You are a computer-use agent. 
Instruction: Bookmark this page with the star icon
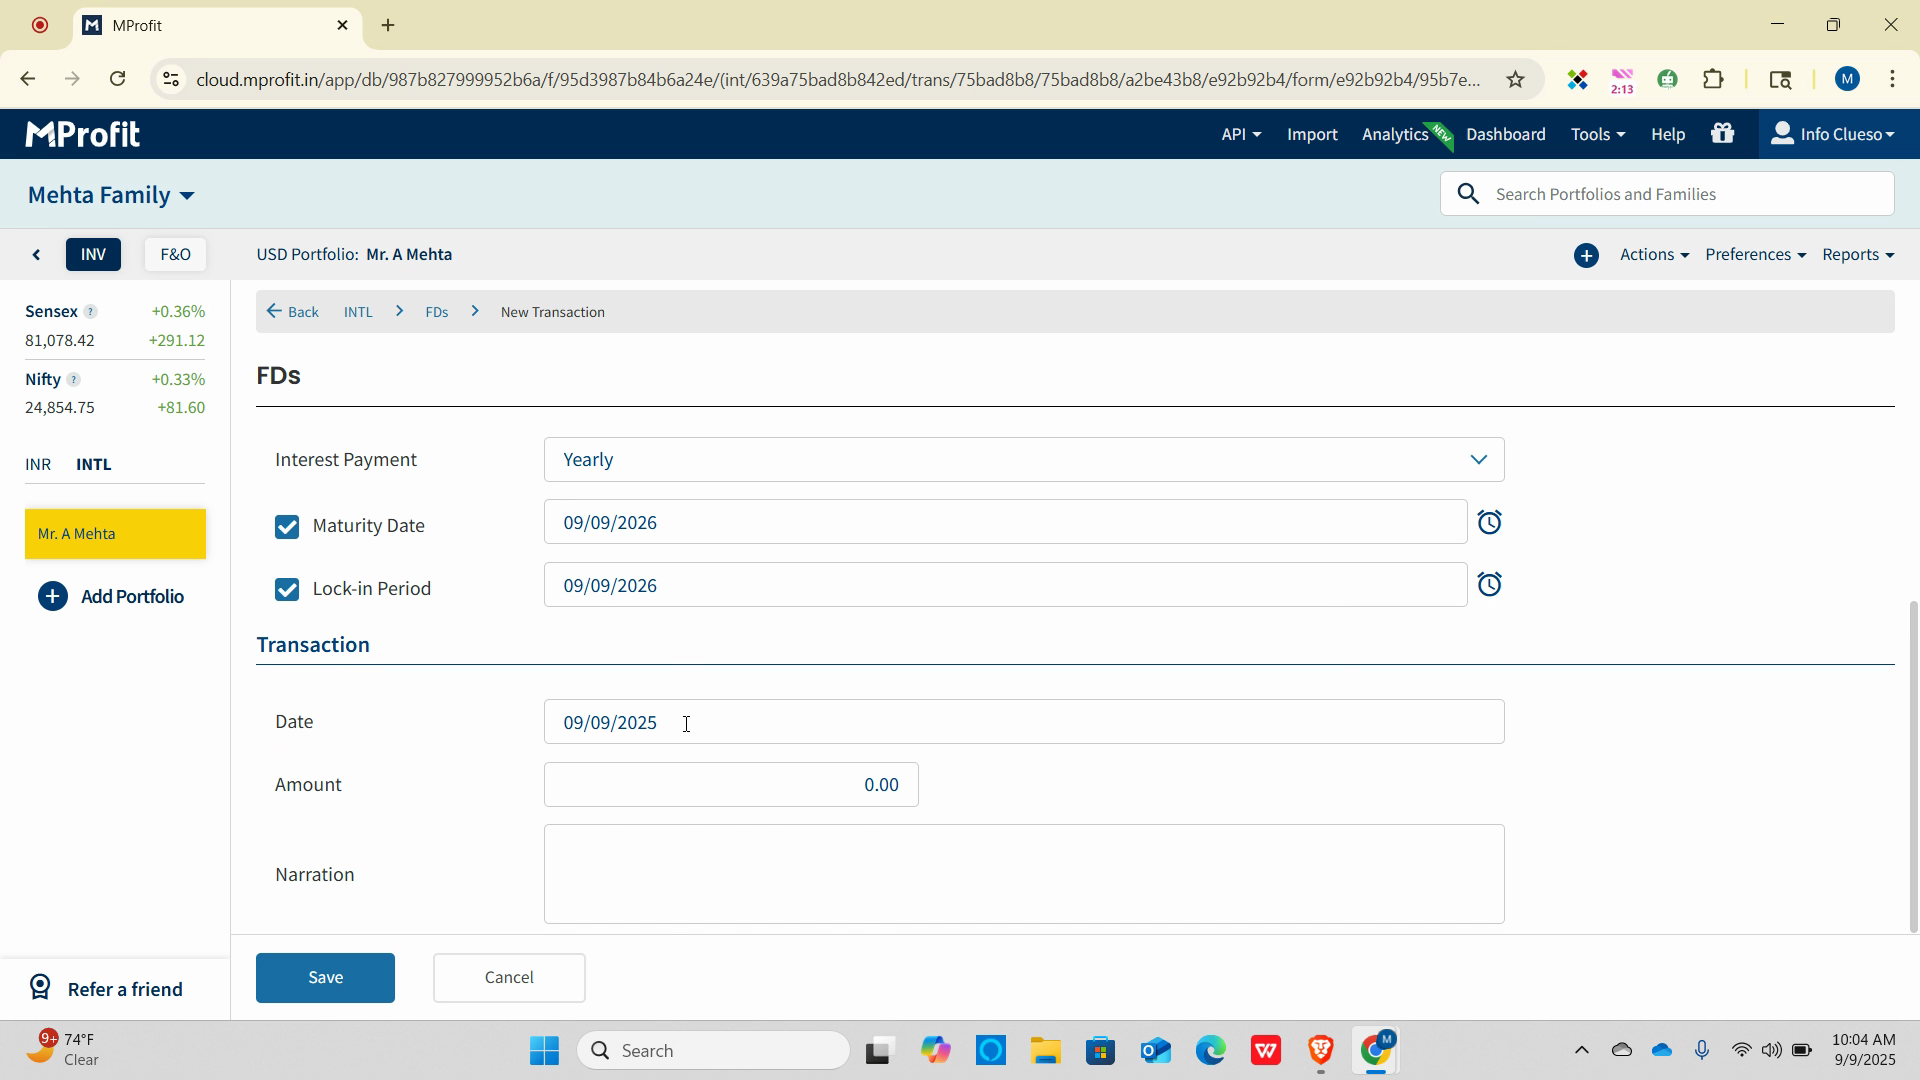click(1515, 79)
